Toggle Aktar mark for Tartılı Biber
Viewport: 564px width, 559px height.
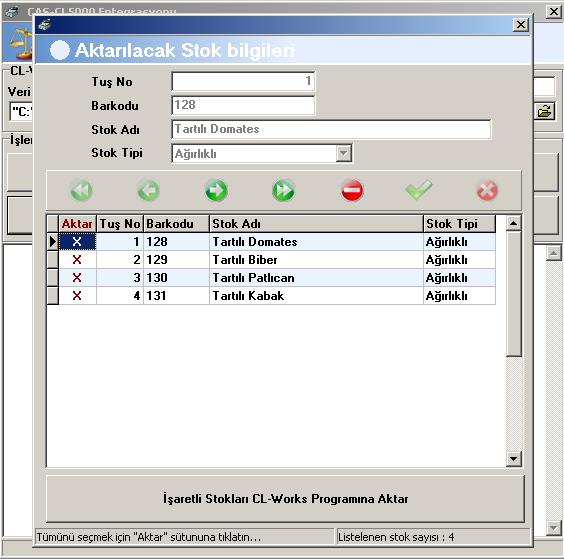tap(77, 260)
